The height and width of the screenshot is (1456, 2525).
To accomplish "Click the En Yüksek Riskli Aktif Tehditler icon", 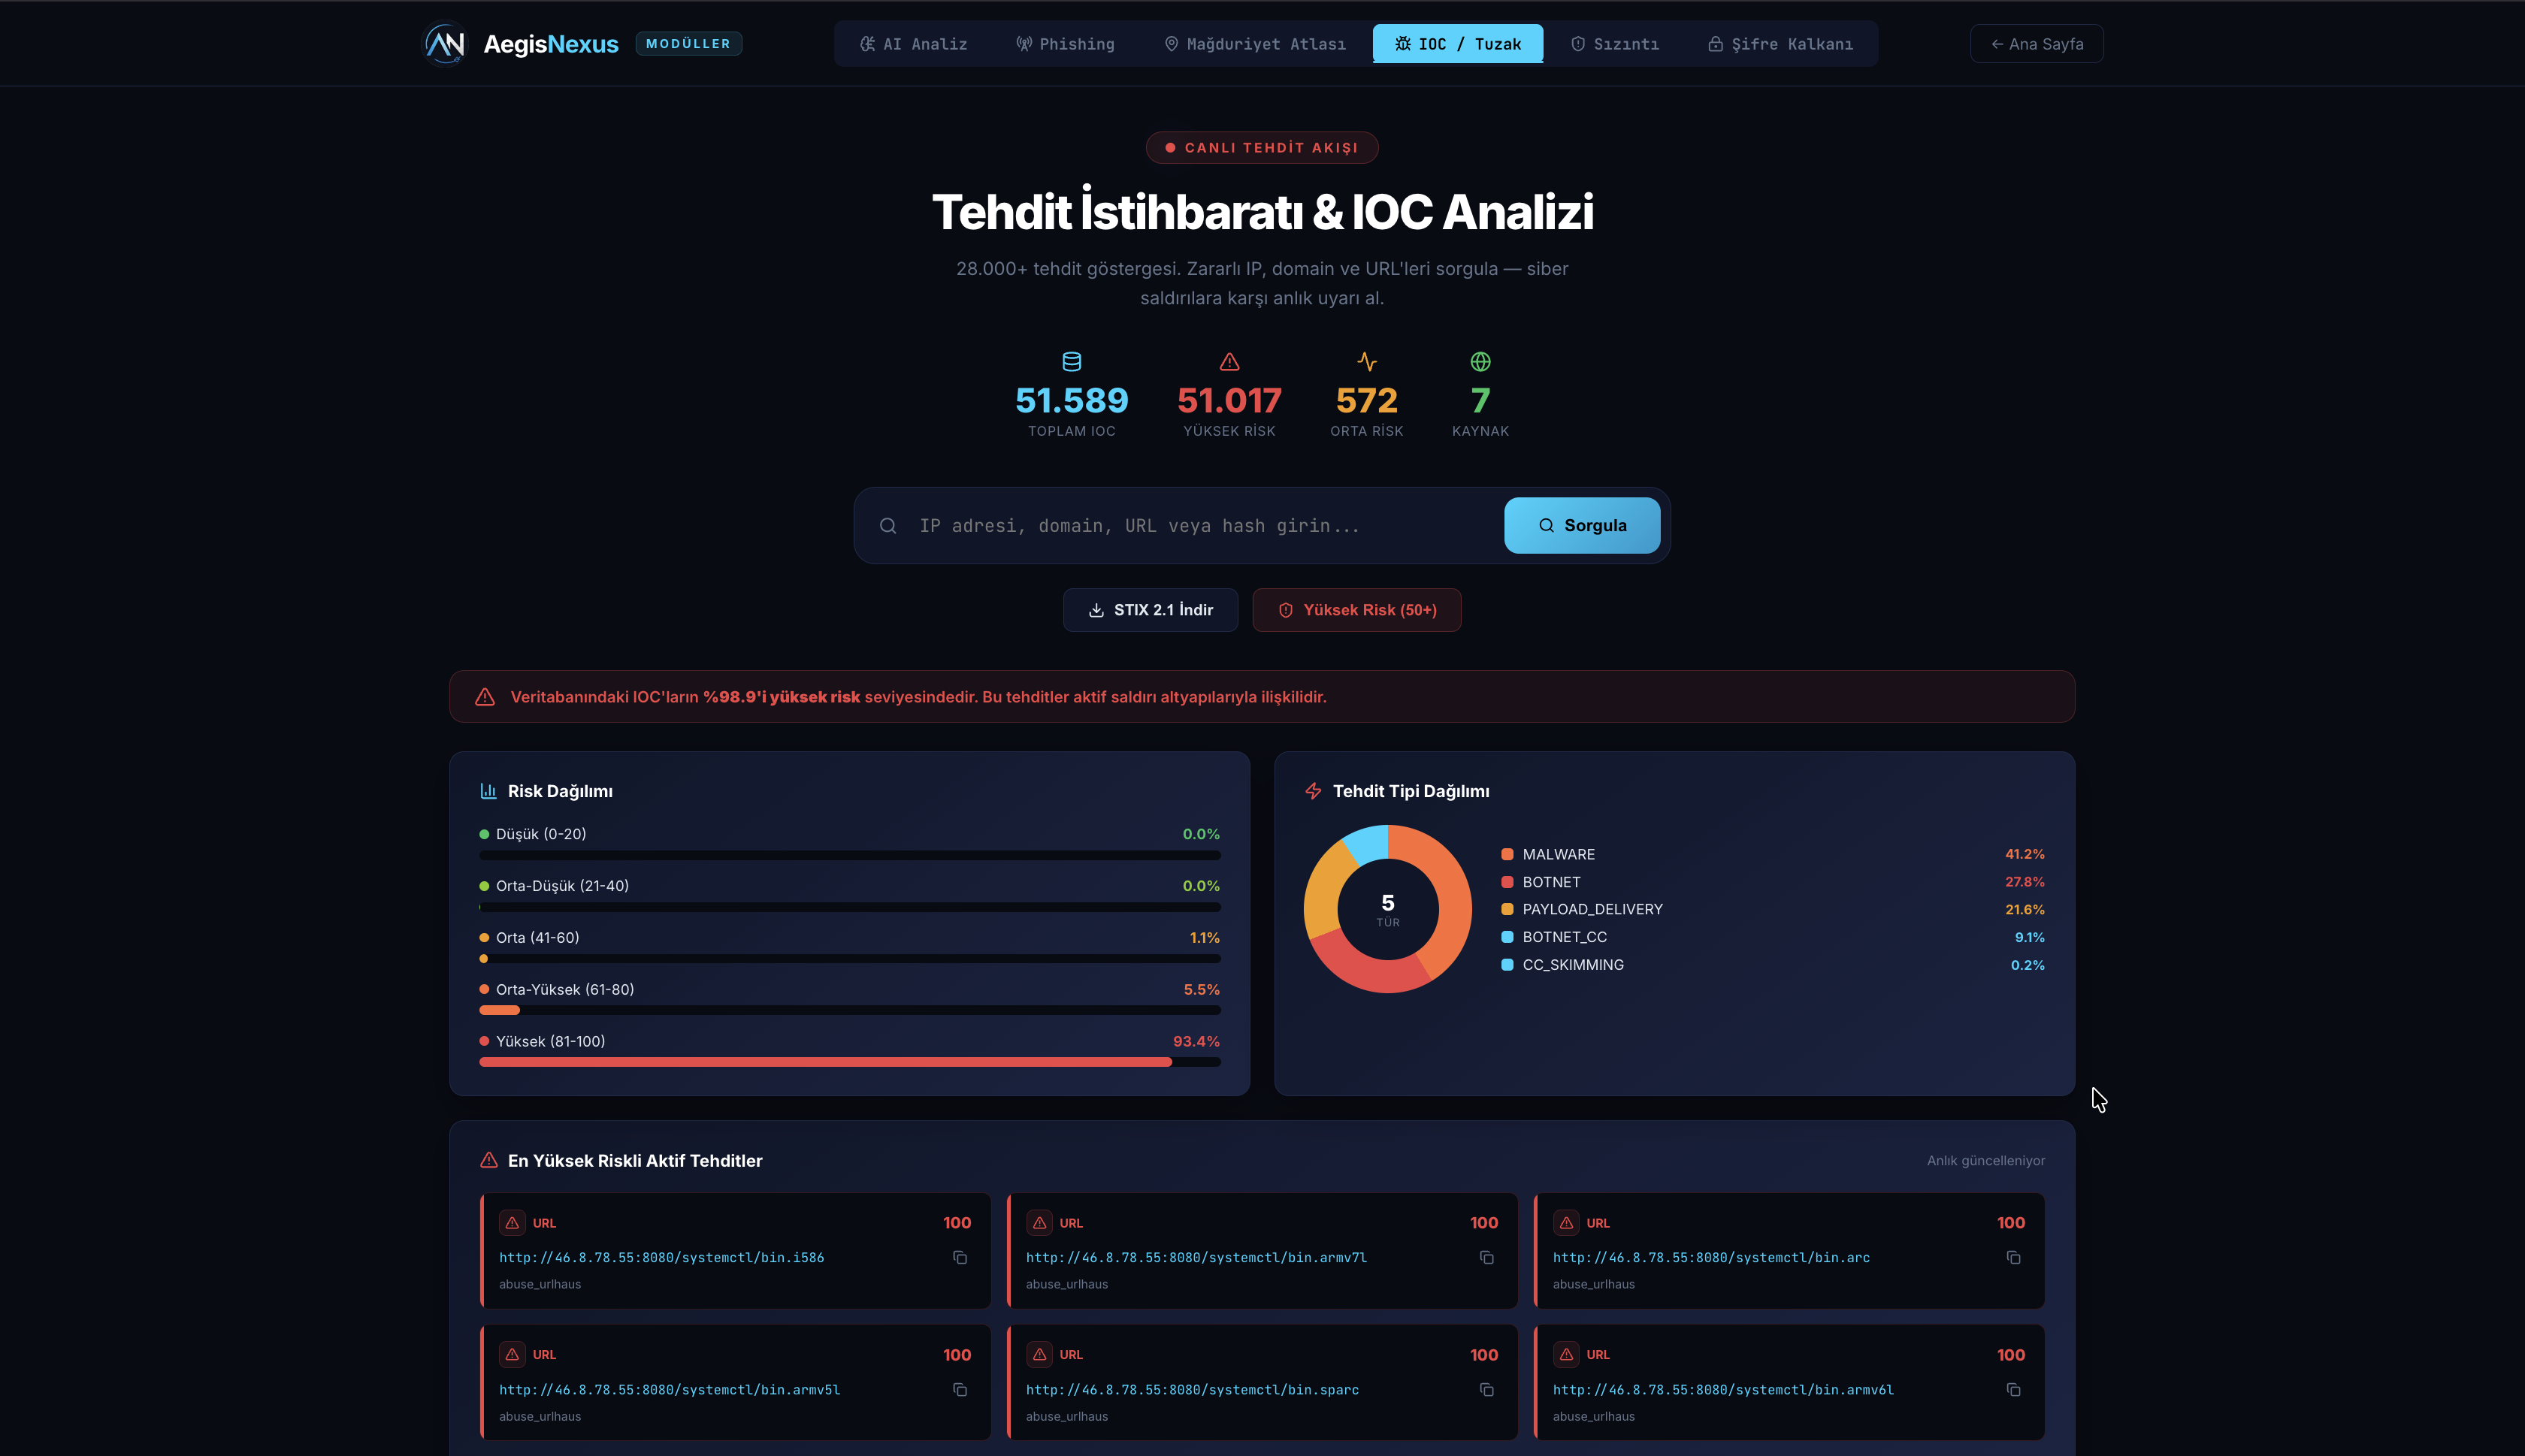I will [489, 1160].
